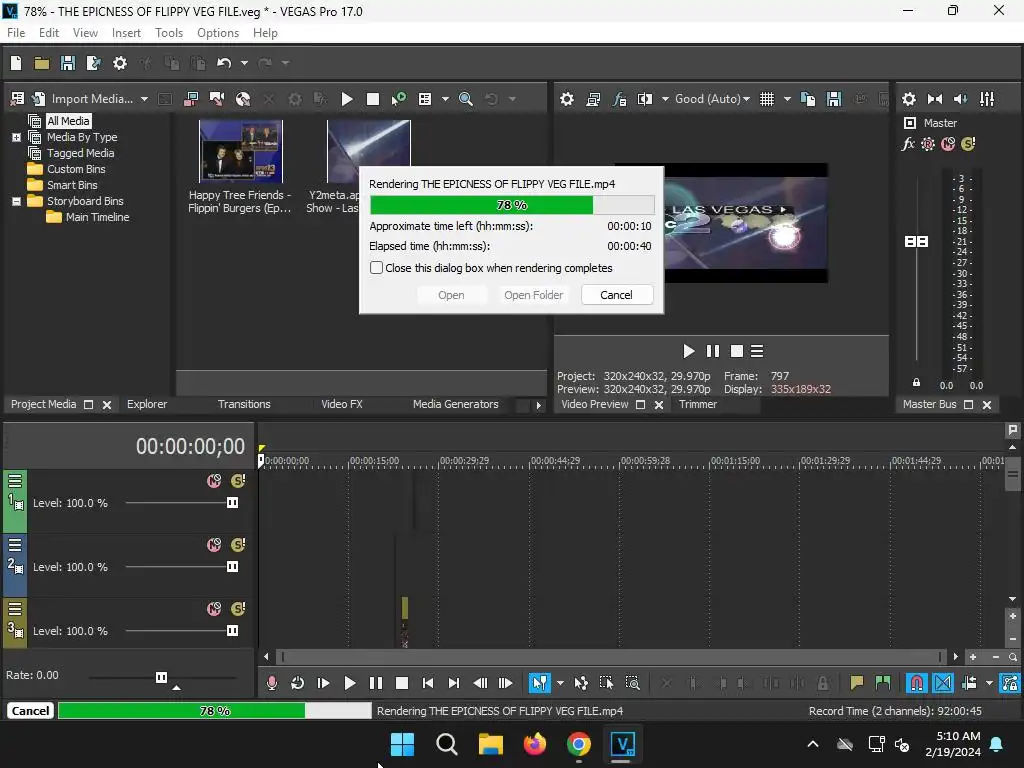Mute track 3 in track header

(214, 609)
